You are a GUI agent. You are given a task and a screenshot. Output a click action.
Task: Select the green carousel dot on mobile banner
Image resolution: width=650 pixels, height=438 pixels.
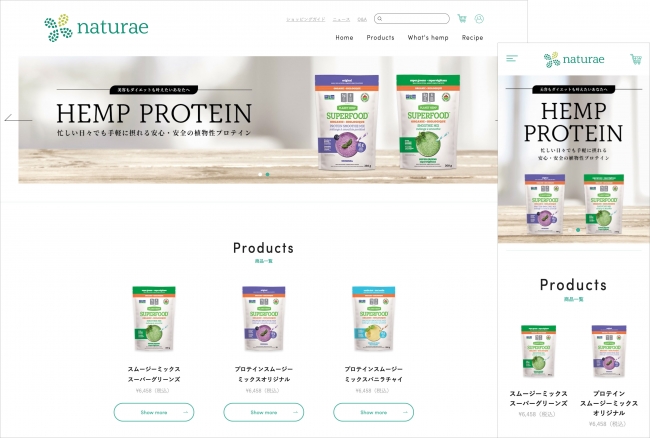(x=578, y=230)
